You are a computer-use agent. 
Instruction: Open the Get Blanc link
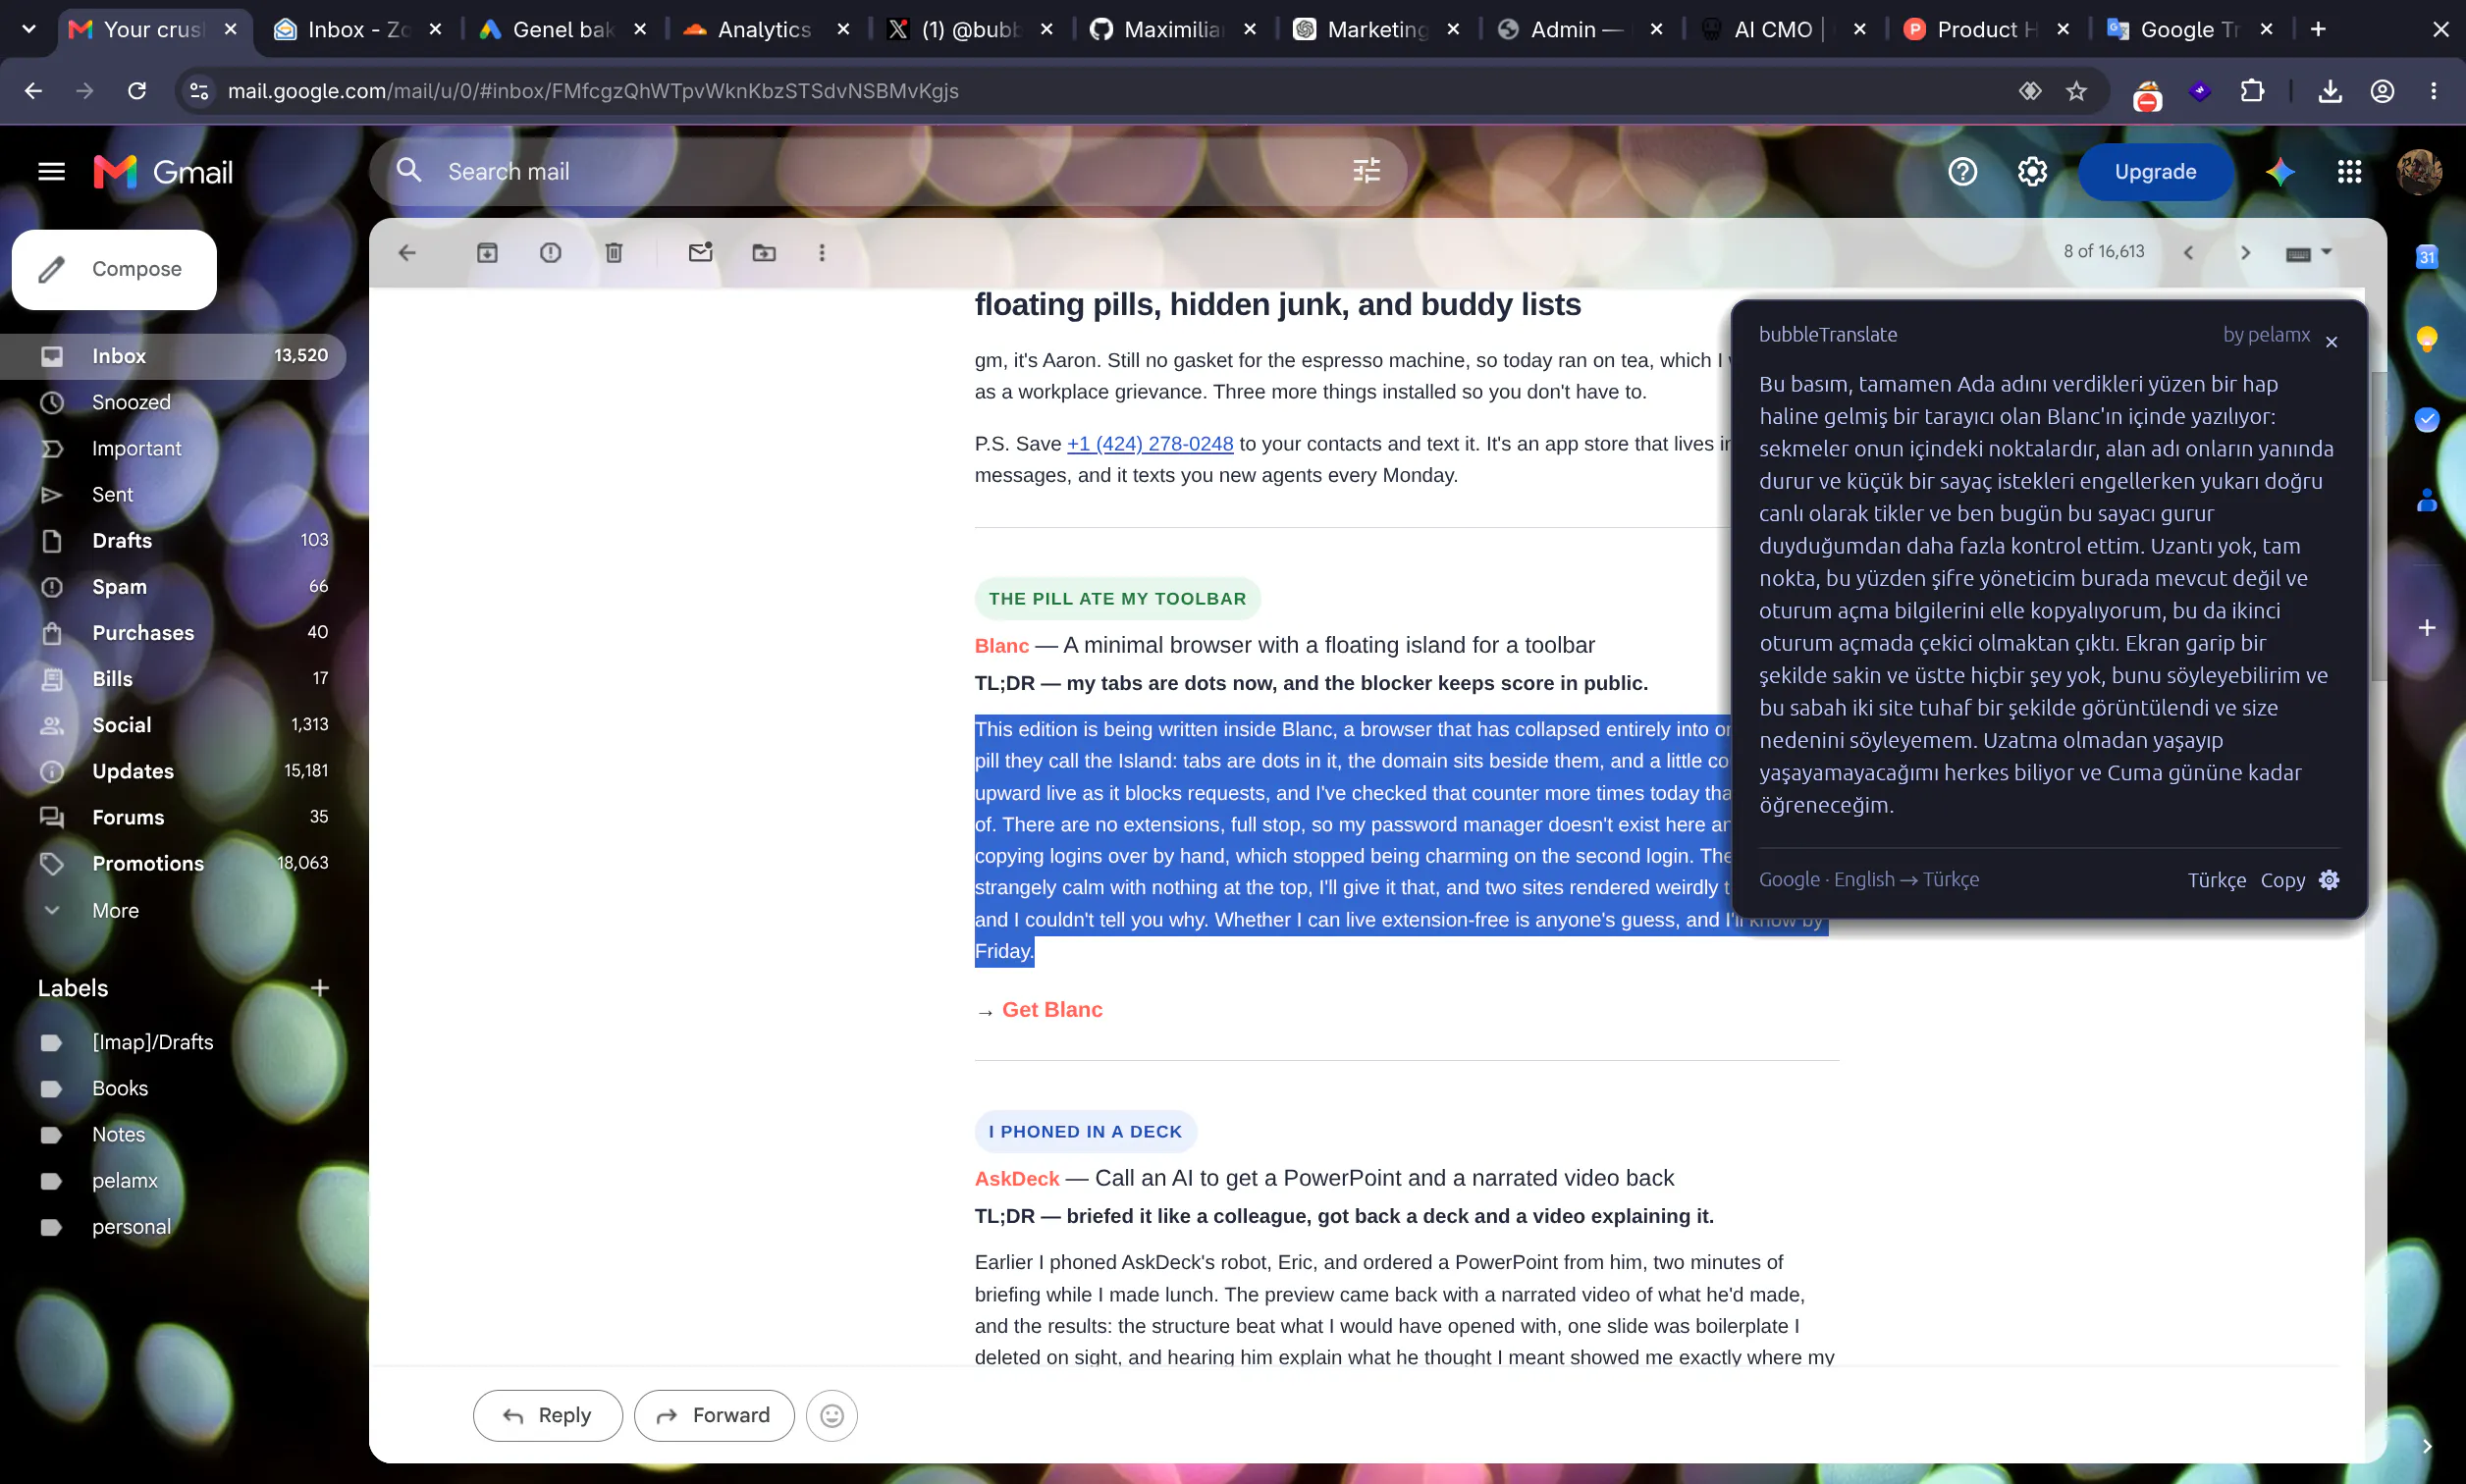point(1052,1010)
